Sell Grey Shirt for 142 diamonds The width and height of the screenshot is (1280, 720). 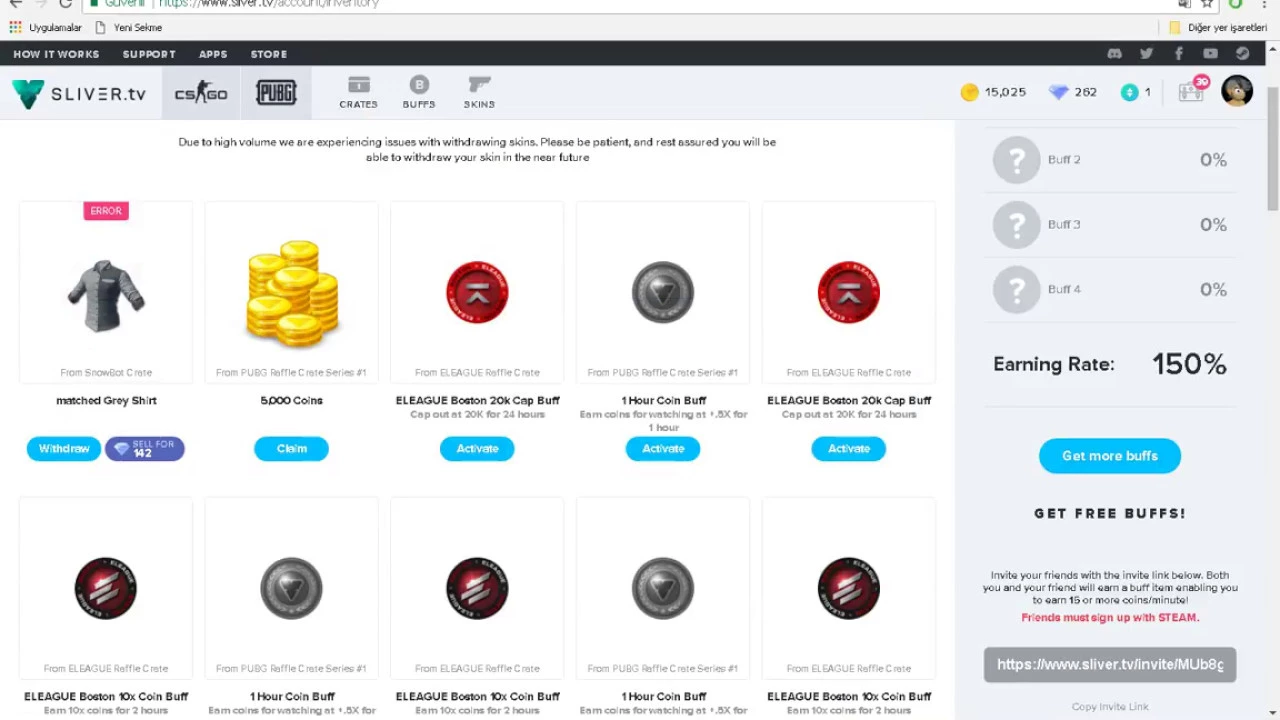click(145, 449)
